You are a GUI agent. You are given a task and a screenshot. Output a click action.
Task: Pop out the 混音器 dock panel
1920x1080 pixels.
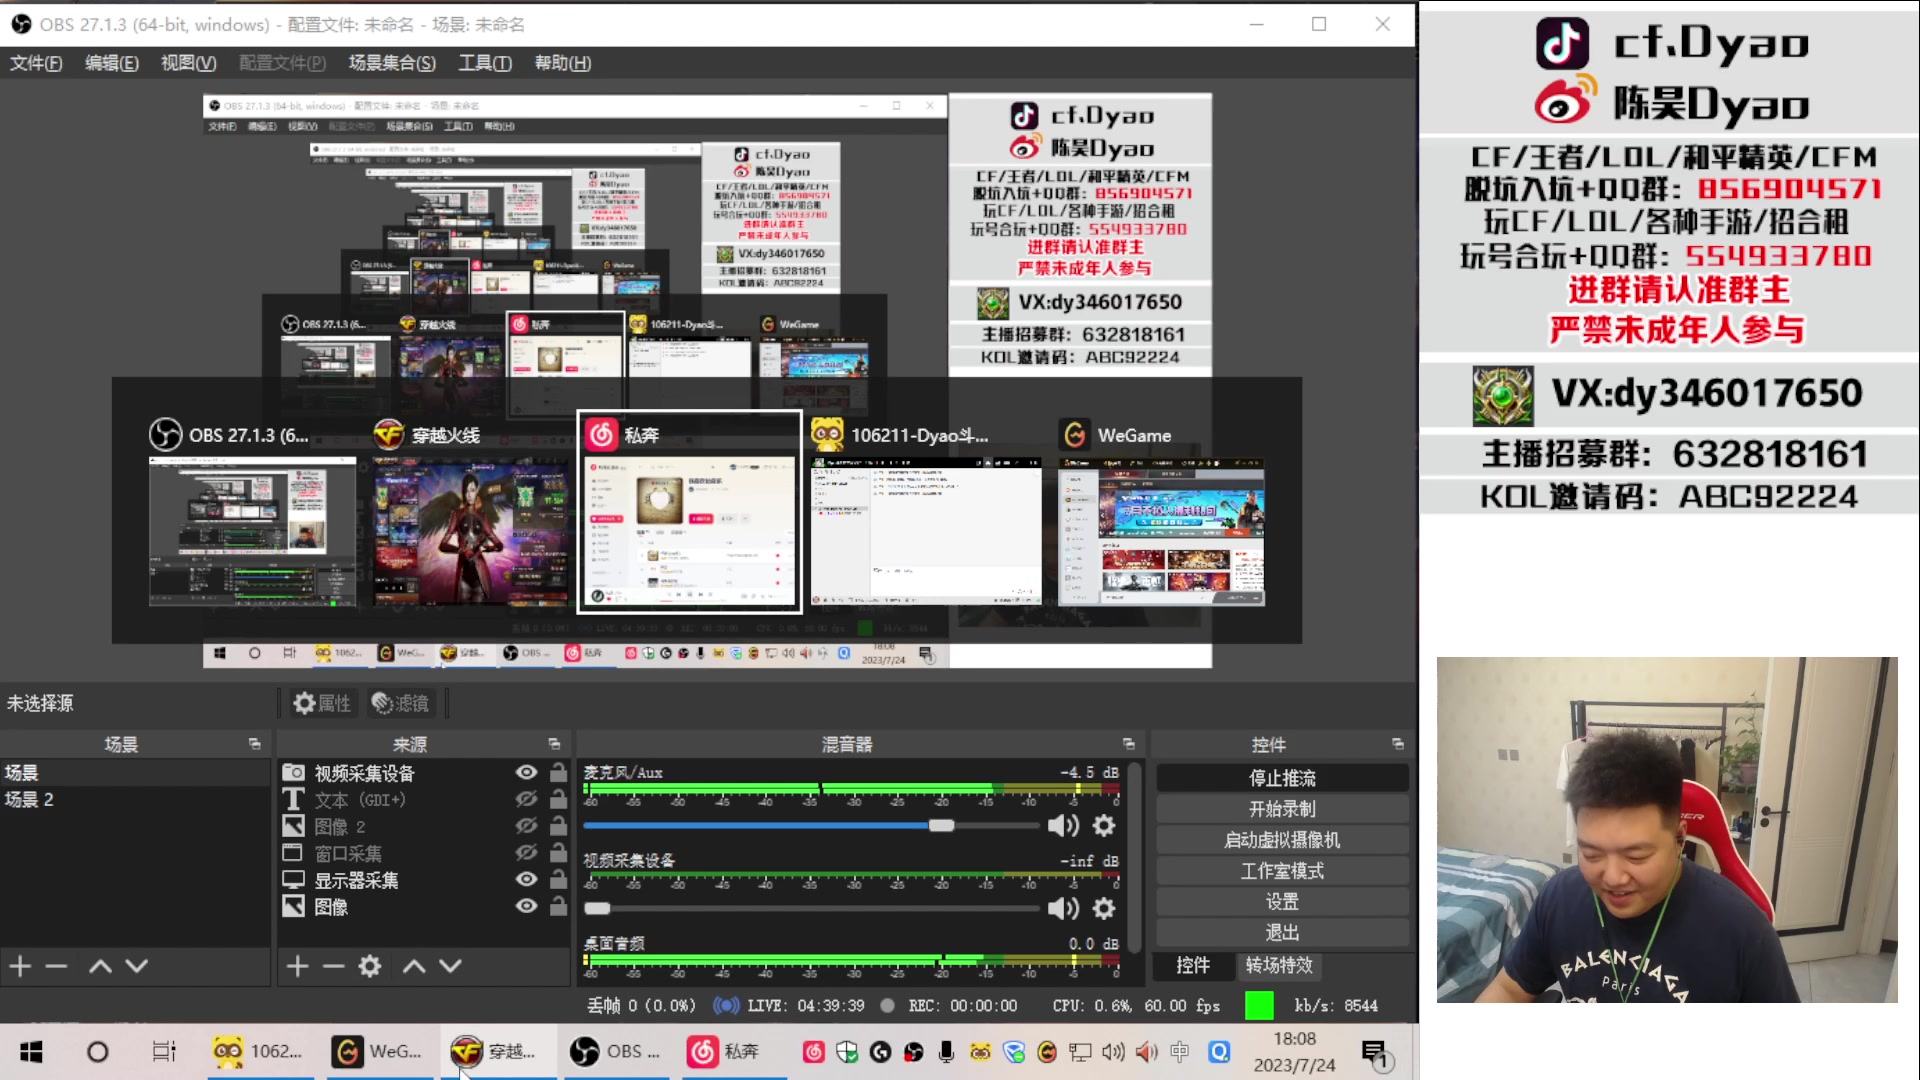(x=1129, y=744)
